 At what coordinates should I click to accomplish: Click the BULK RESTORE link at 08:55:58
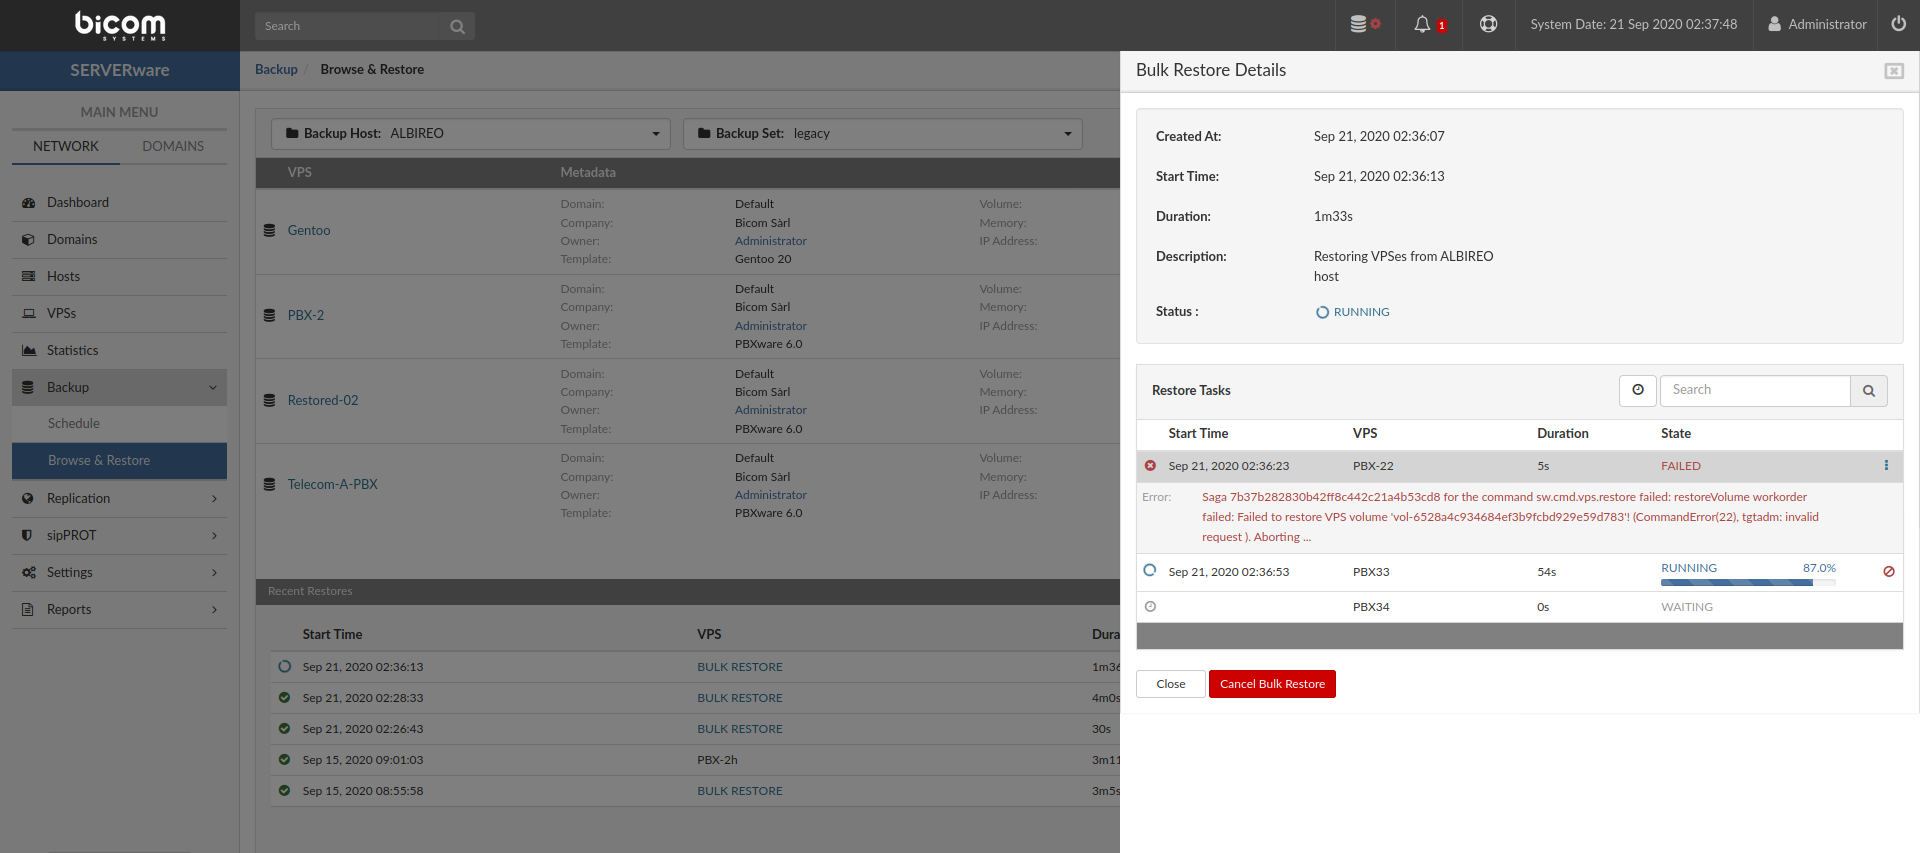(740, 792)
